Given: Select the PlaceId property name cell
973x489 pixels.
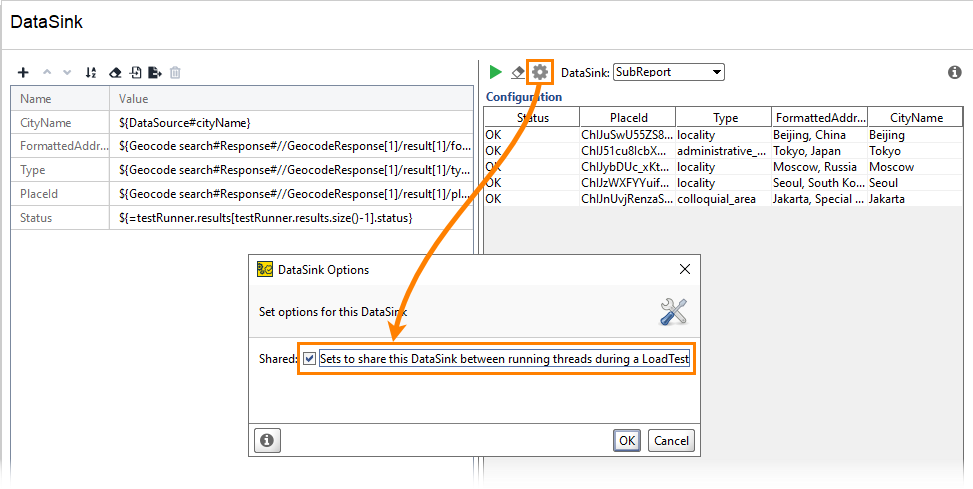Looking at the screenshot, I should 60,194.
